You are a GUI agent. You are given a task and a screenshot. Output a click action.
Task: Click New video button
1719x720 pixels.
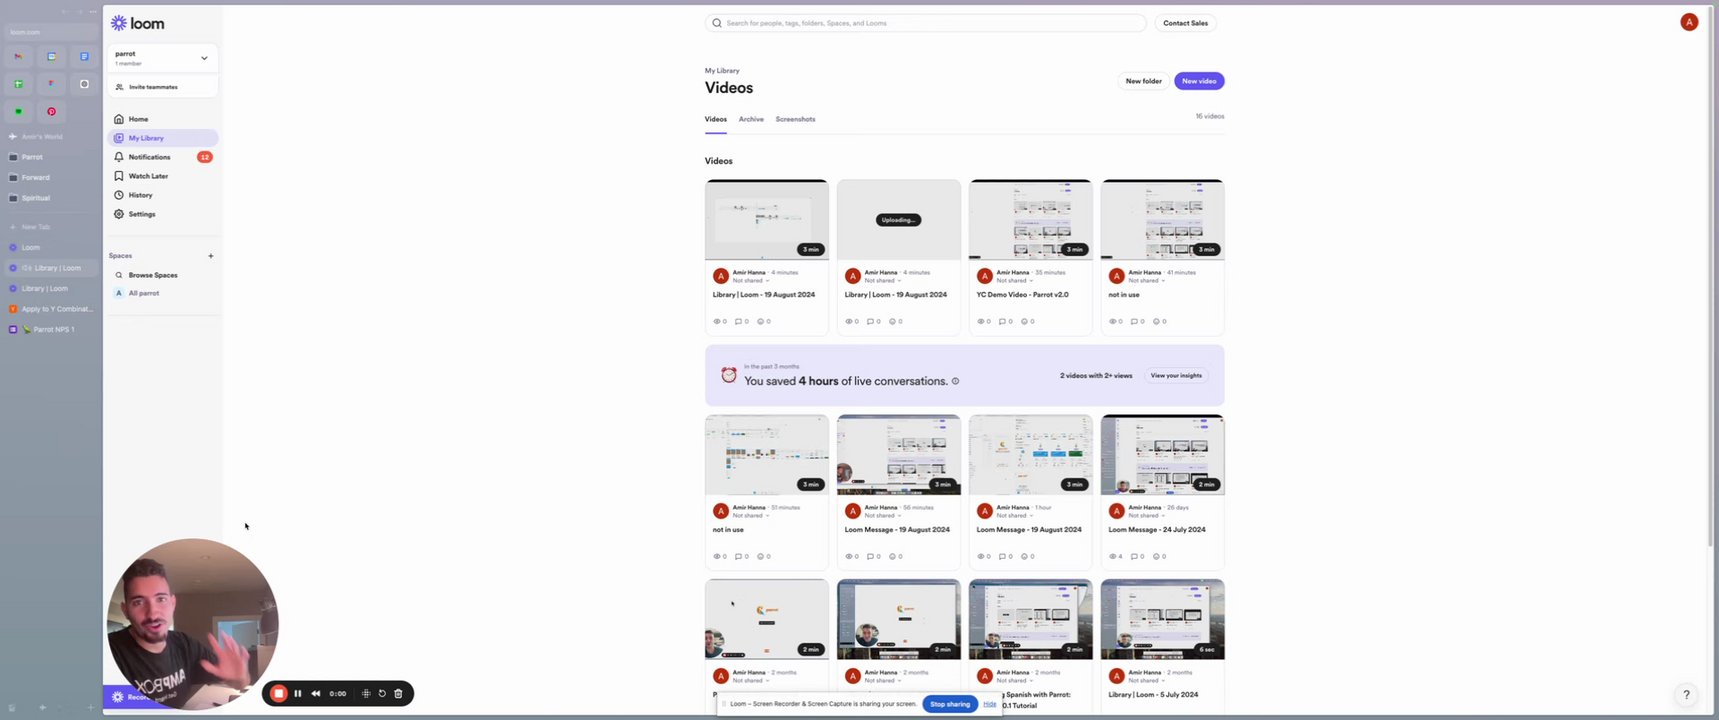(x=1199, y=81)
